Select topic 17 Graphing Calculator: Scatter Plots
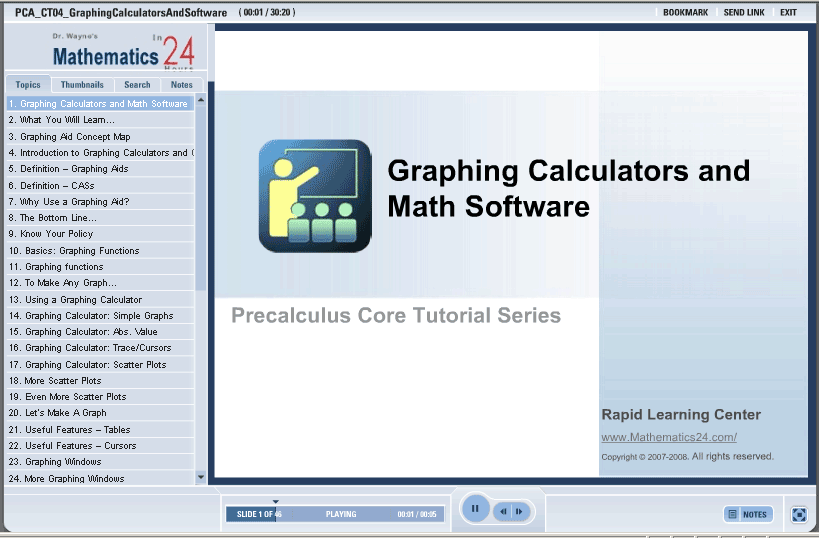The width and height of the screenshot is (819, 538). point(100,365)
